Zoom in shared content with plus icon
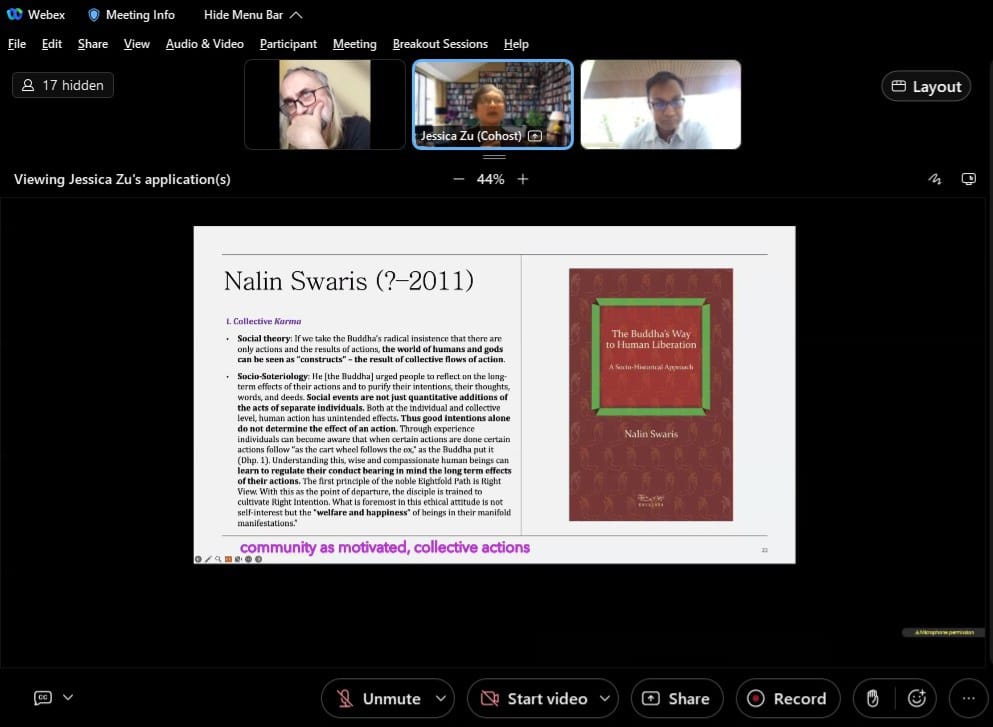This screenshot has height=727, width=993. click(x=522, y=179)
